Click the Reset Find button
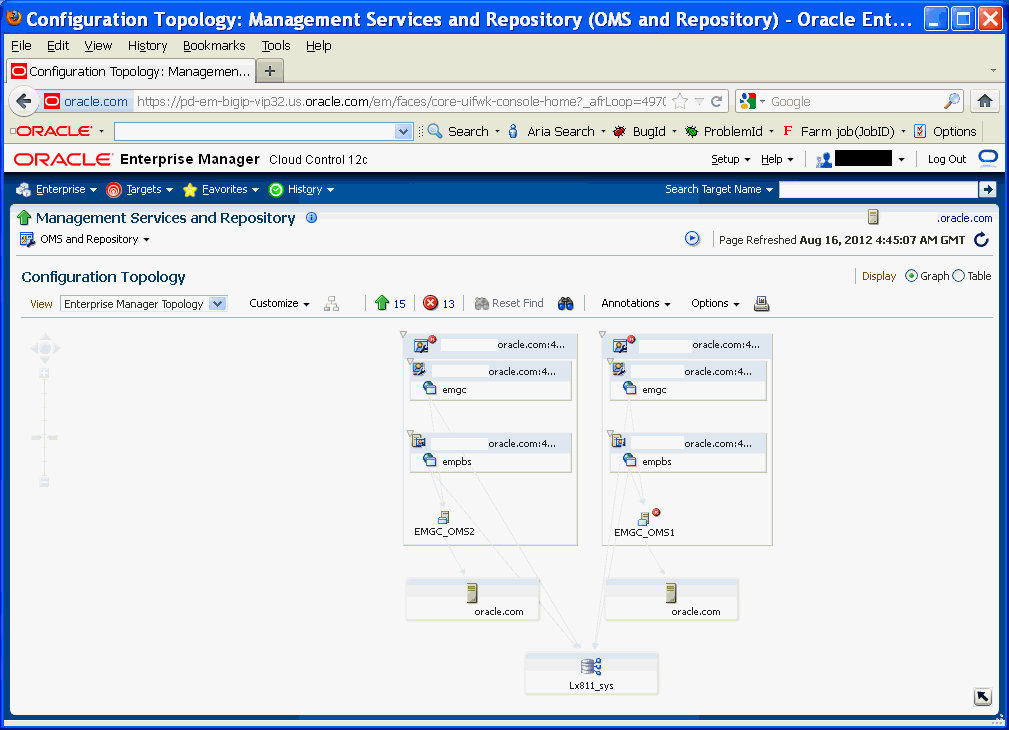The width and height of the screenshot is (1009, 730). coord(509,303)
